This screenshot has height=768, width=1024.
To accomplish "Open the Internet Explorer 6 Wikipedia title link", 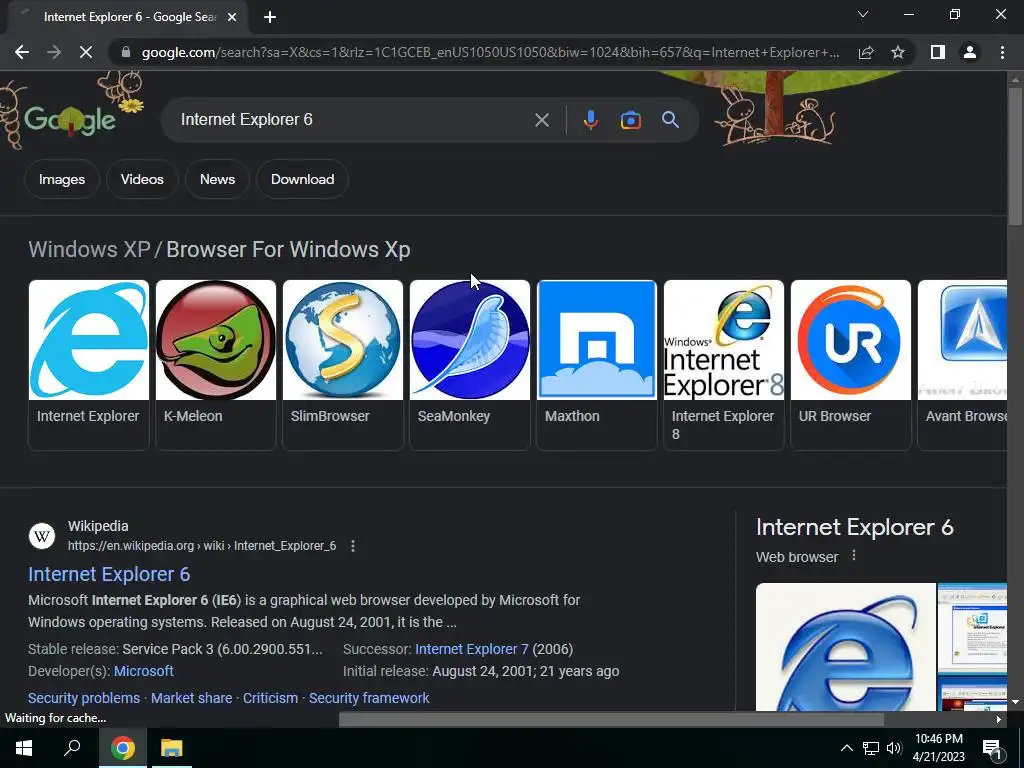I will (109, 574).
